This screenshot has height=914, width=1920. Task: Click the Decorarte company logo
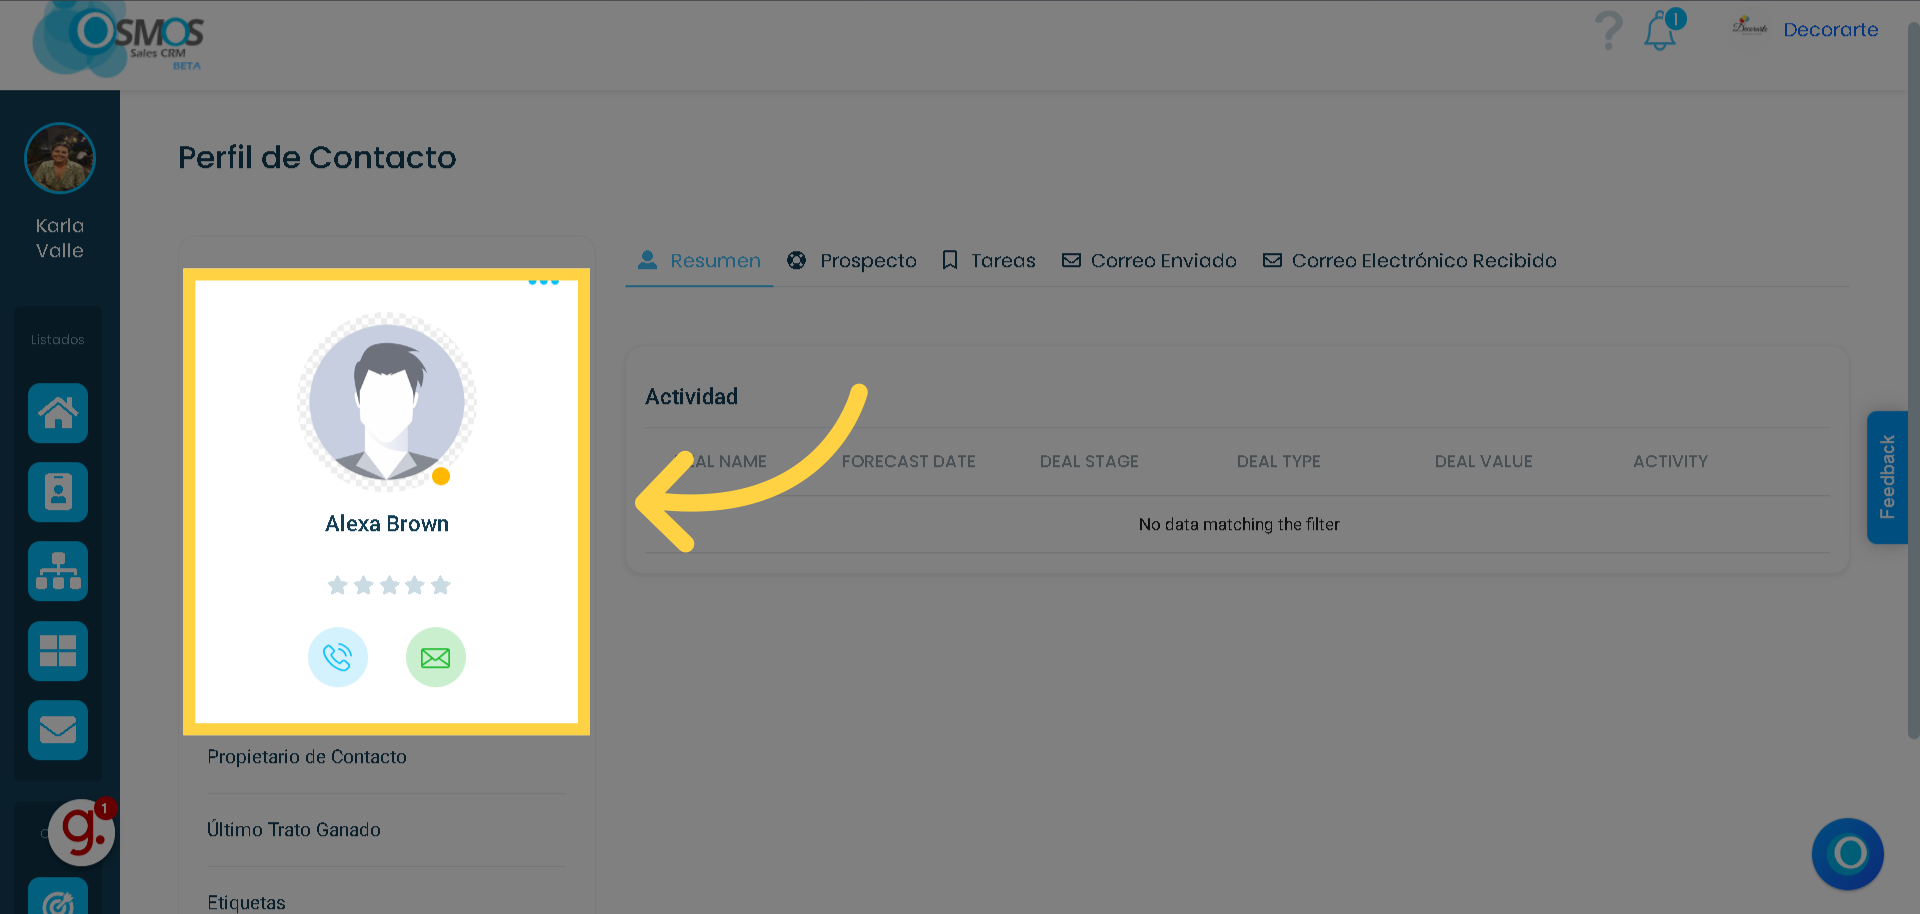(x=1750, y=27)
